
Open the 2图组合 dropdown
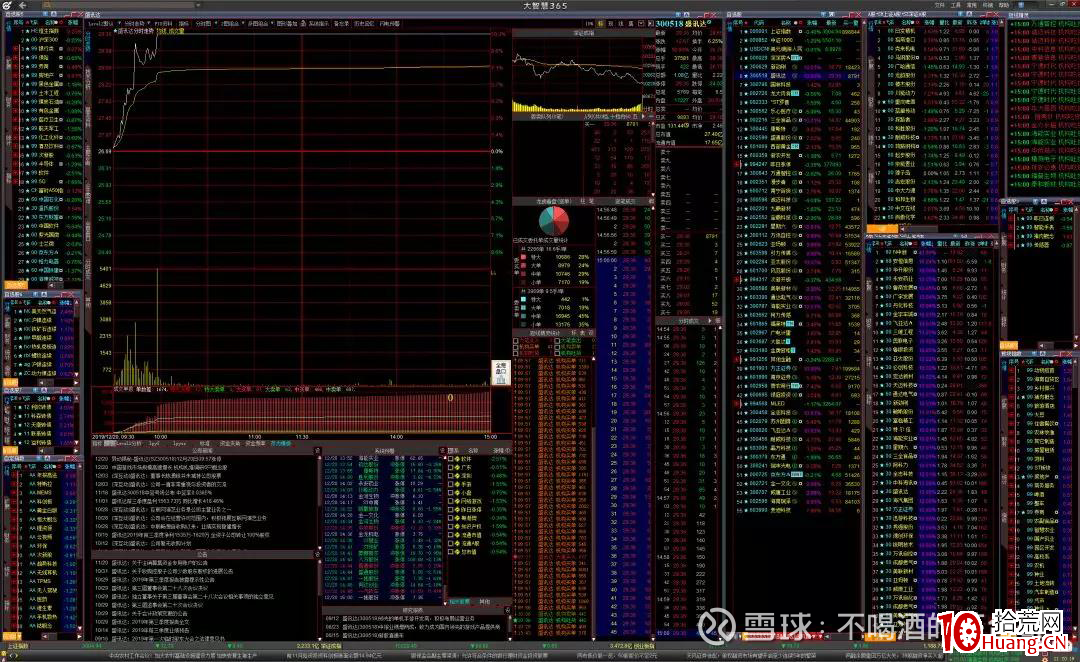click(x=242, y=23)
